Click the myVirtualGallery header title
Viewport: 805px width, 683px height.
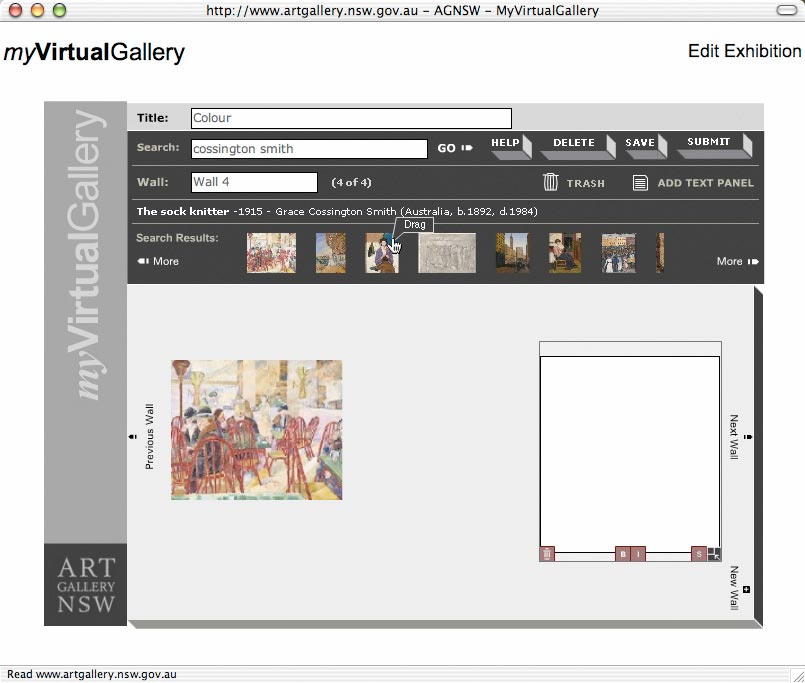point(94,52)
